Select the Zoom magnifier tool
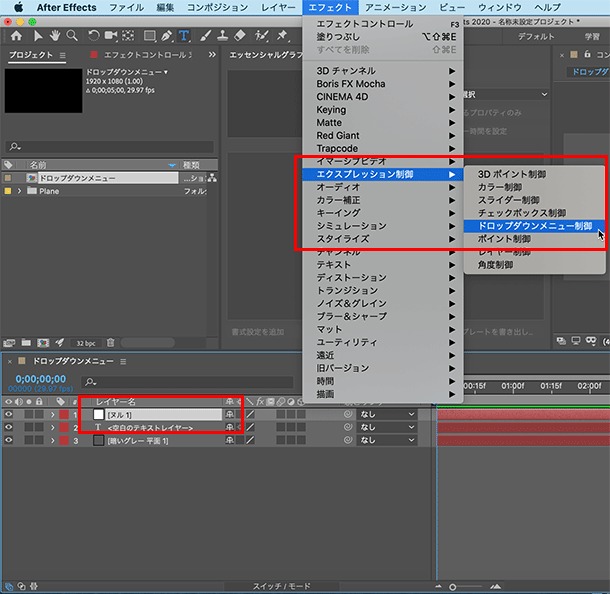Screen dimensions: 610x594 click(x=72, y=36)
